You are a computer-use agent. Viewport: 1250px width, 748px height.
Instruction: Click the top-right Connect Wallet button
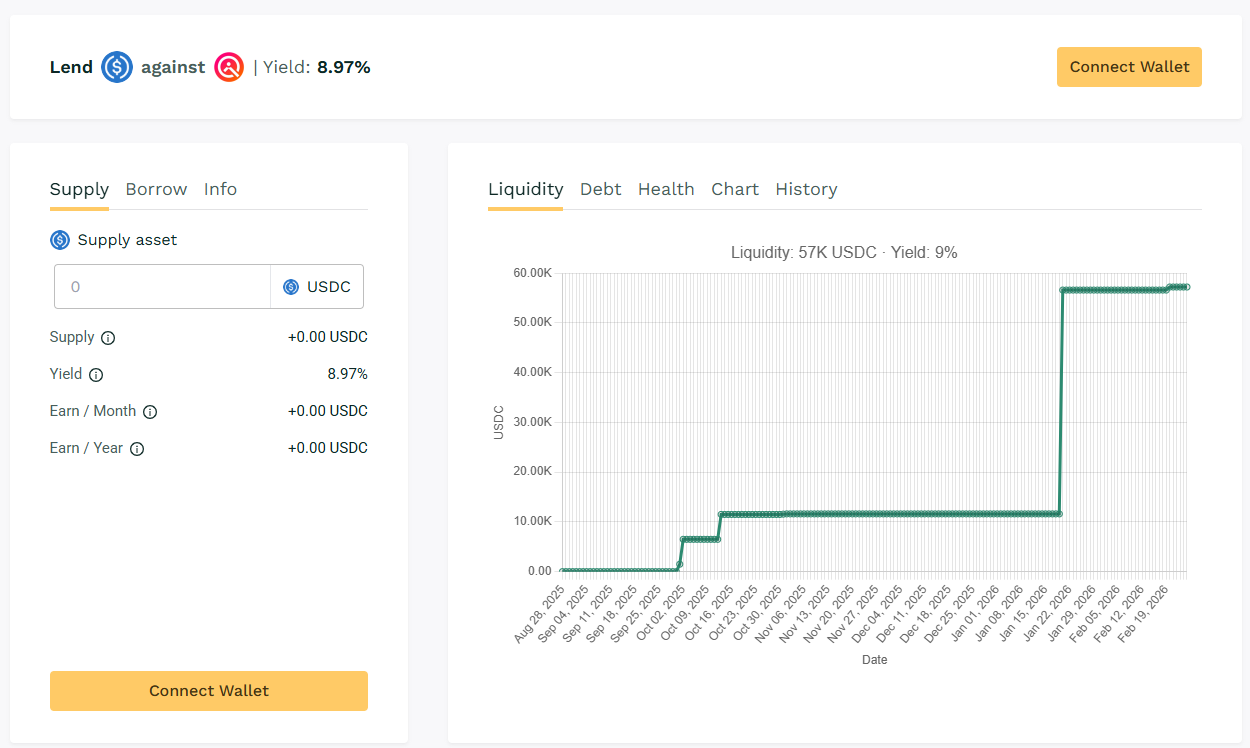tap(1129, 67)
